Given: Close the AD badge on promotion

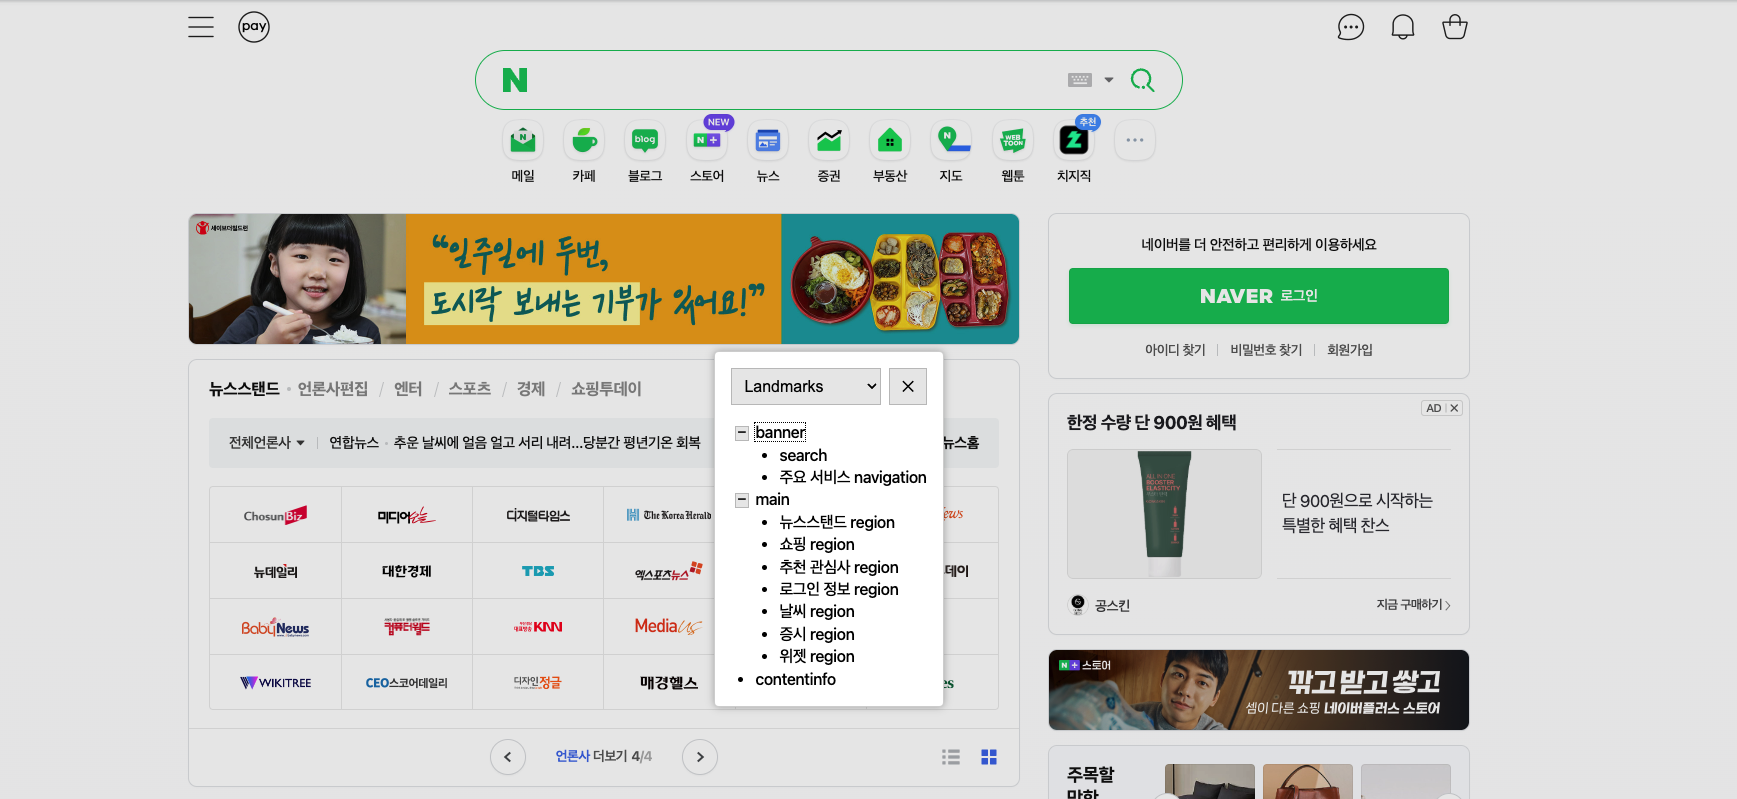Looking at the screenshot, I should pos(1455,408).
